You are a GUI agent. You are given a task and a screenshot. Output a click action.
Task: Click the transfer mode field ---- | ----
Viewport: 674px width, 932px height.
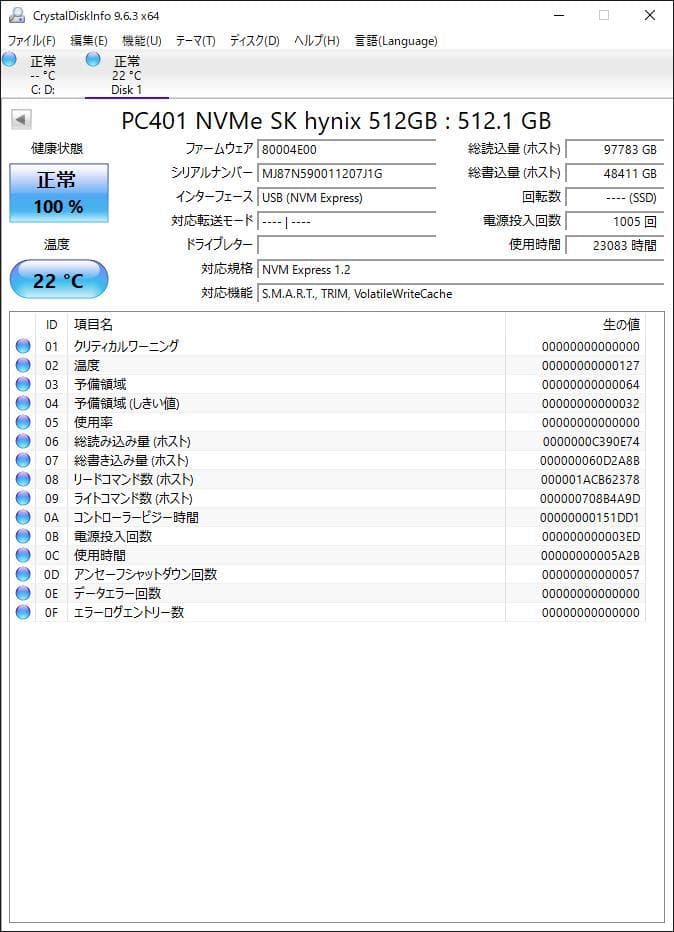[x=347, y=222]
